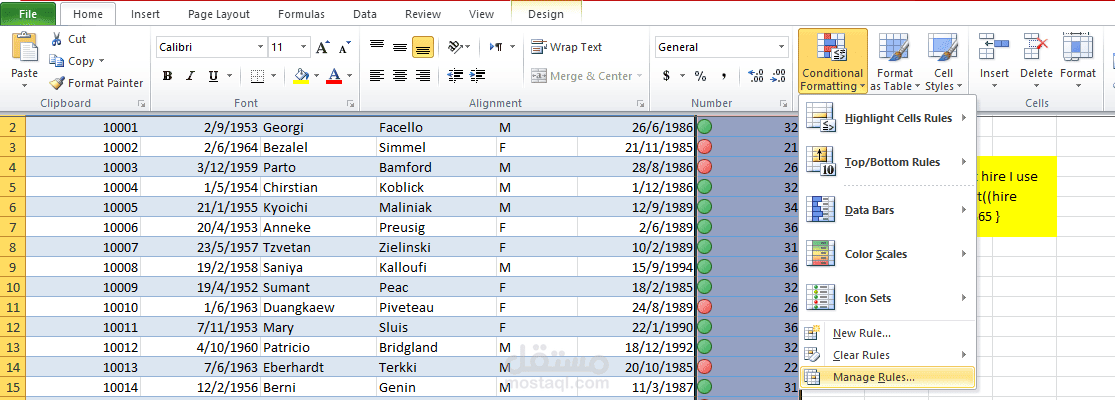
Task: Toggle Bold formatting
Action: (x=167, y=76)
